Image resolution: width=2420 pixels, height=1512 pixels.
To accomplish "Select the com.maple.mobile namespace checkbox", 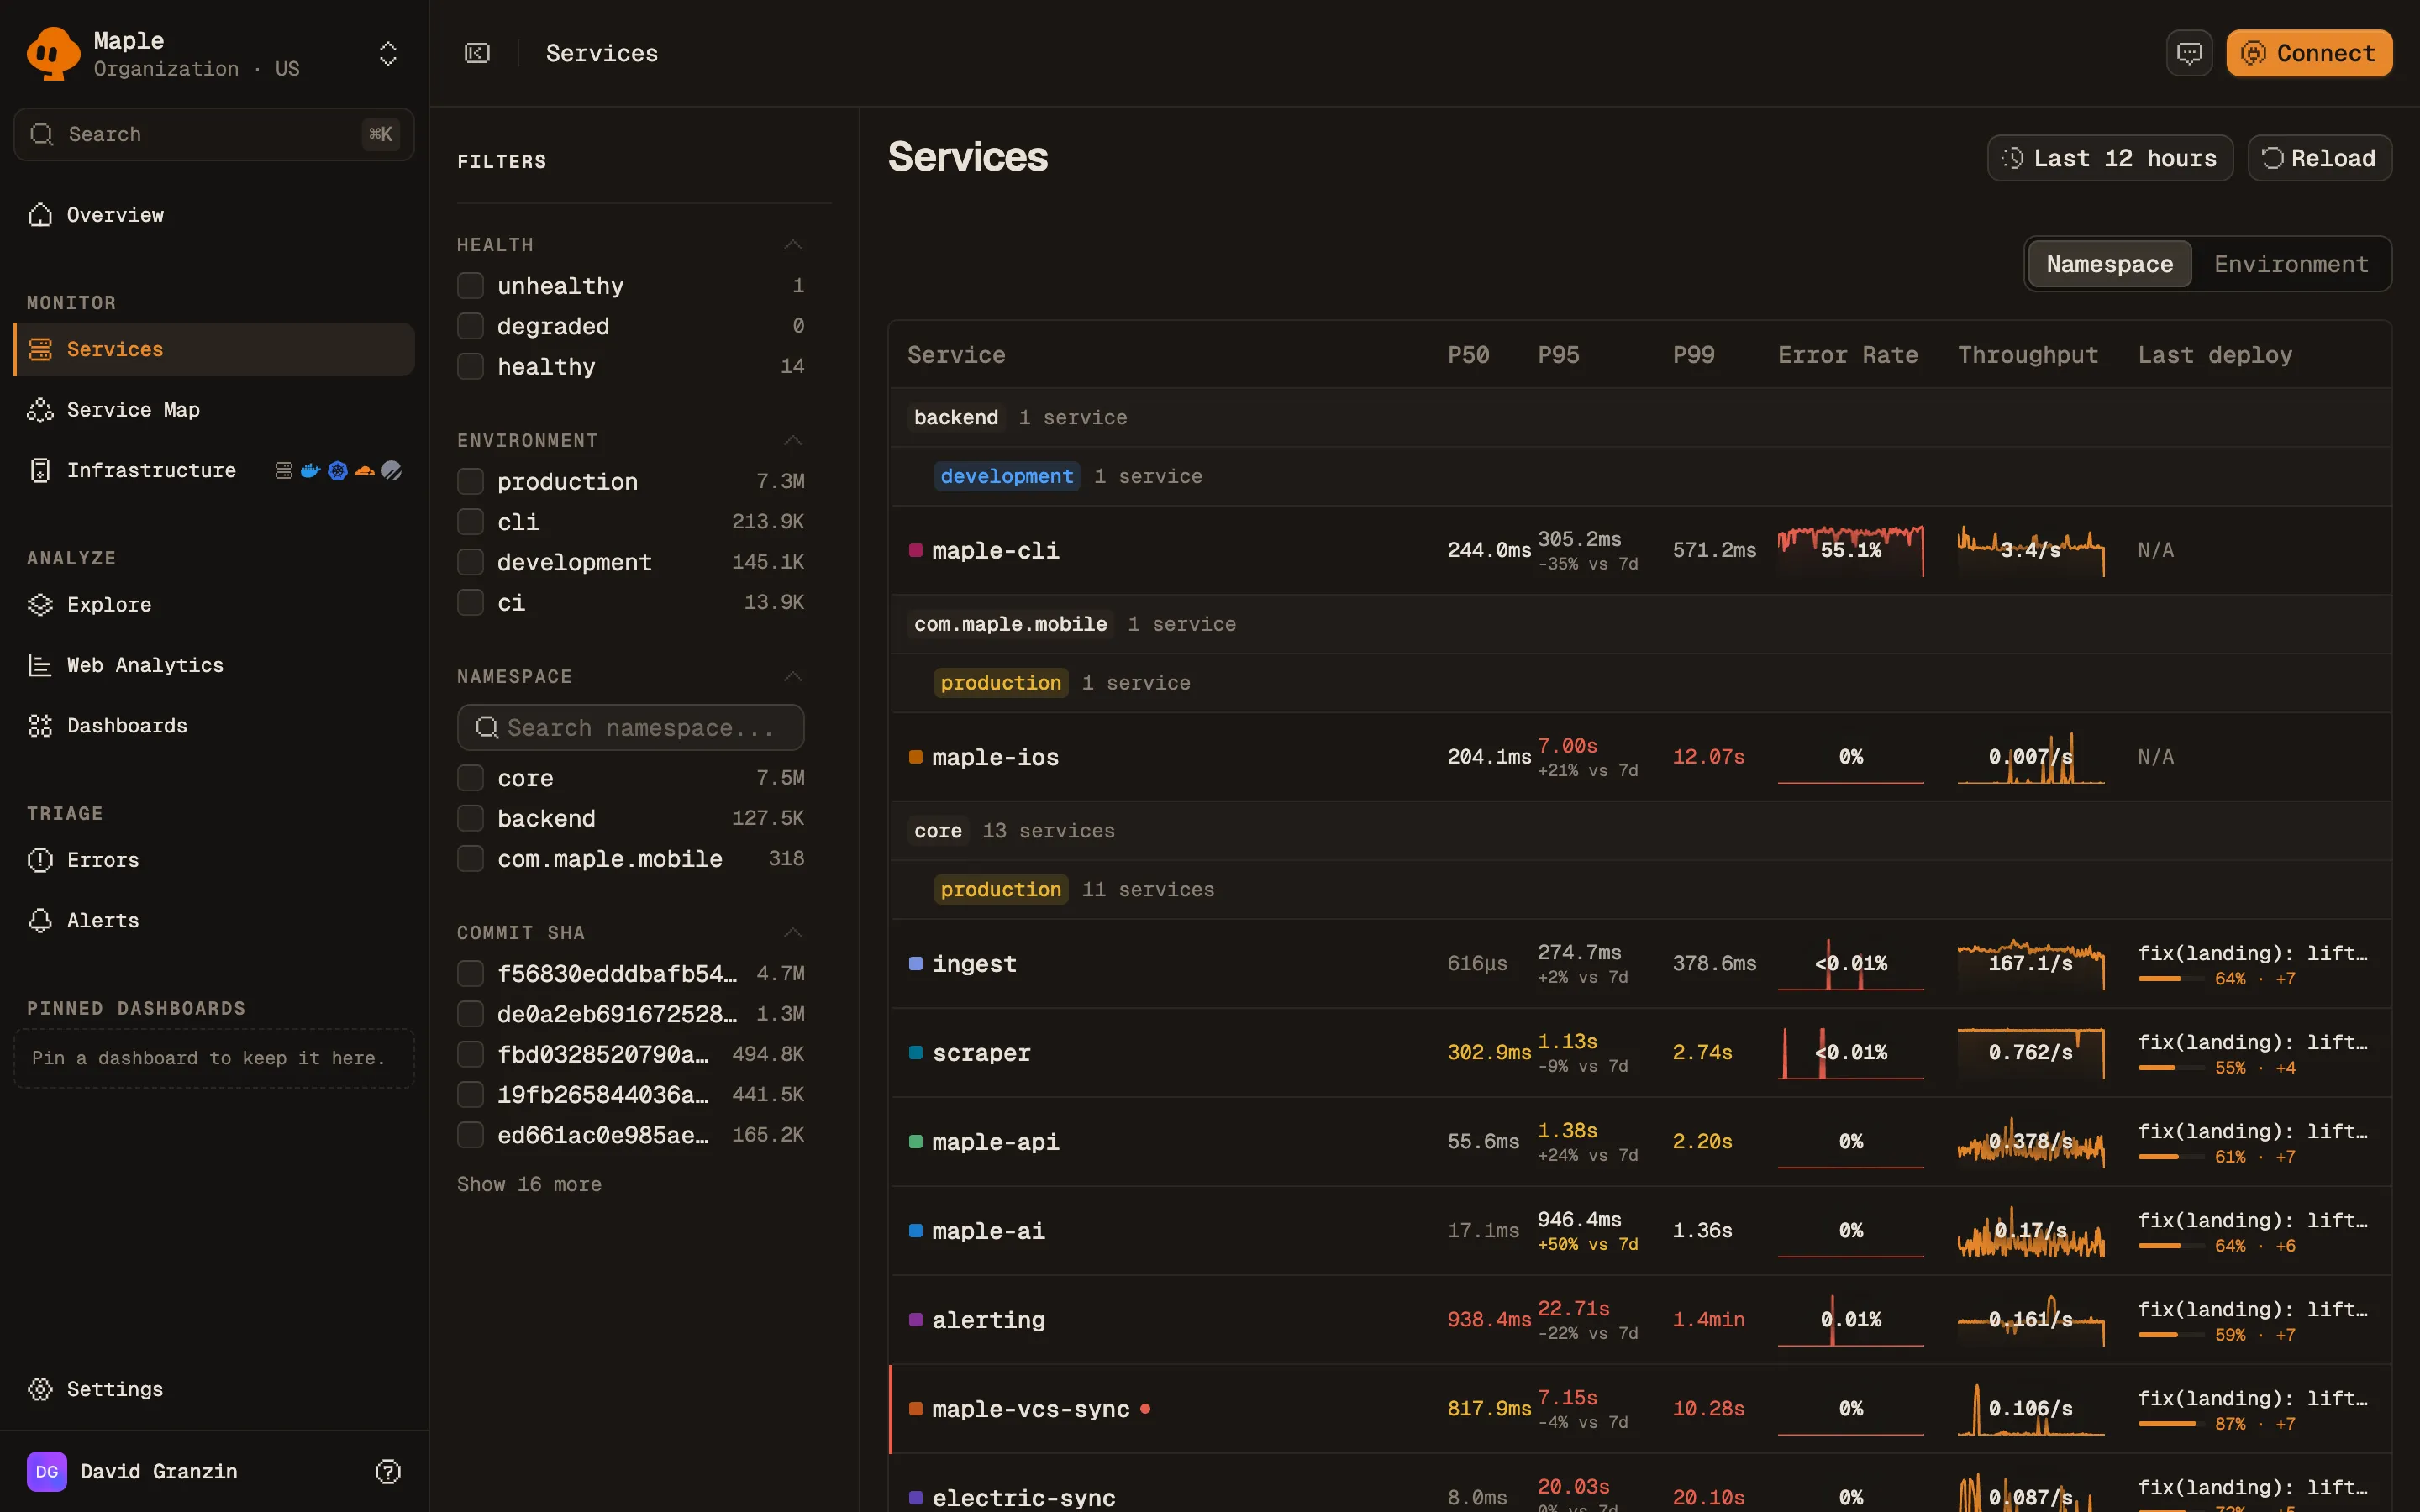I will point(470,859).
